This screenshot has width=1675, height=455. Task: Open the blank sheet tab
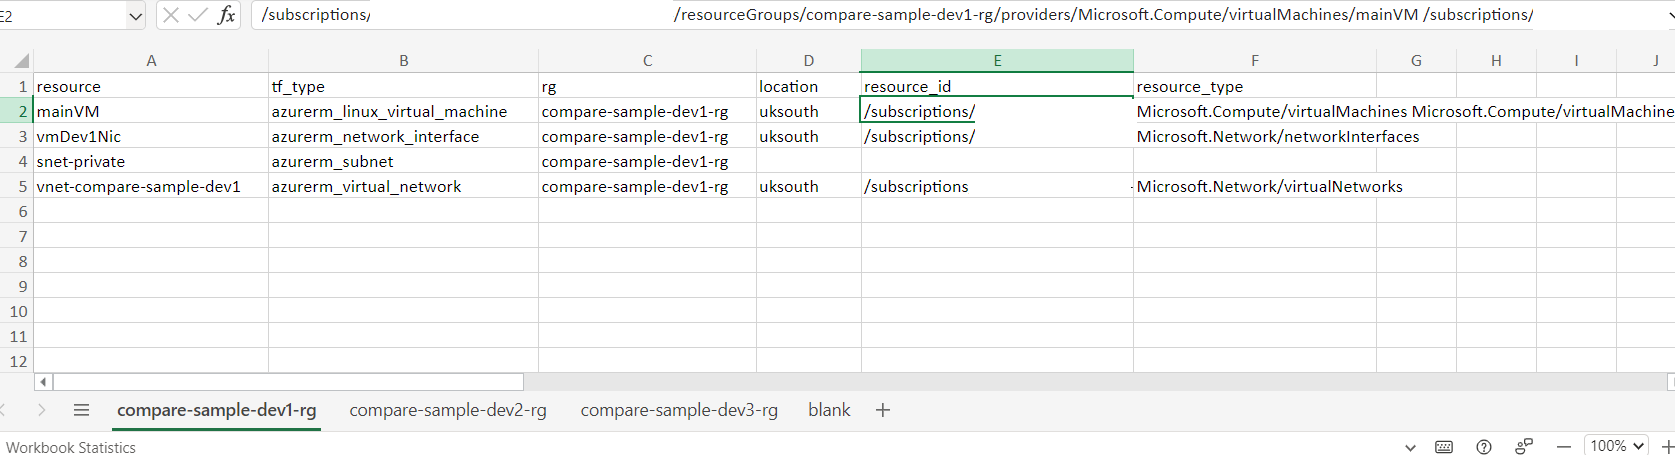coord(829,410)
